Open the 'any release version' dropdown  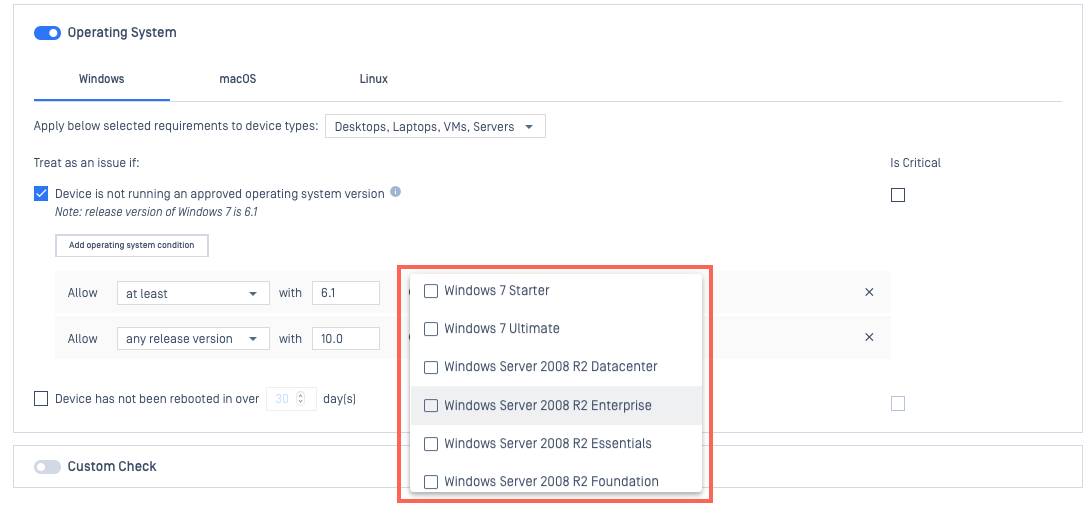[193, 339]
